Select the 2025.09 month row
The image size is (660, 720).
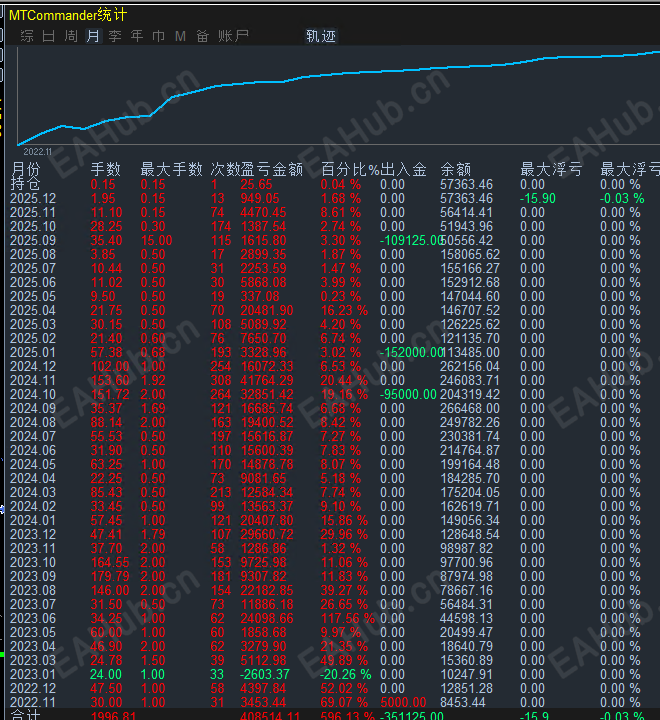click(x=330, y=240)
